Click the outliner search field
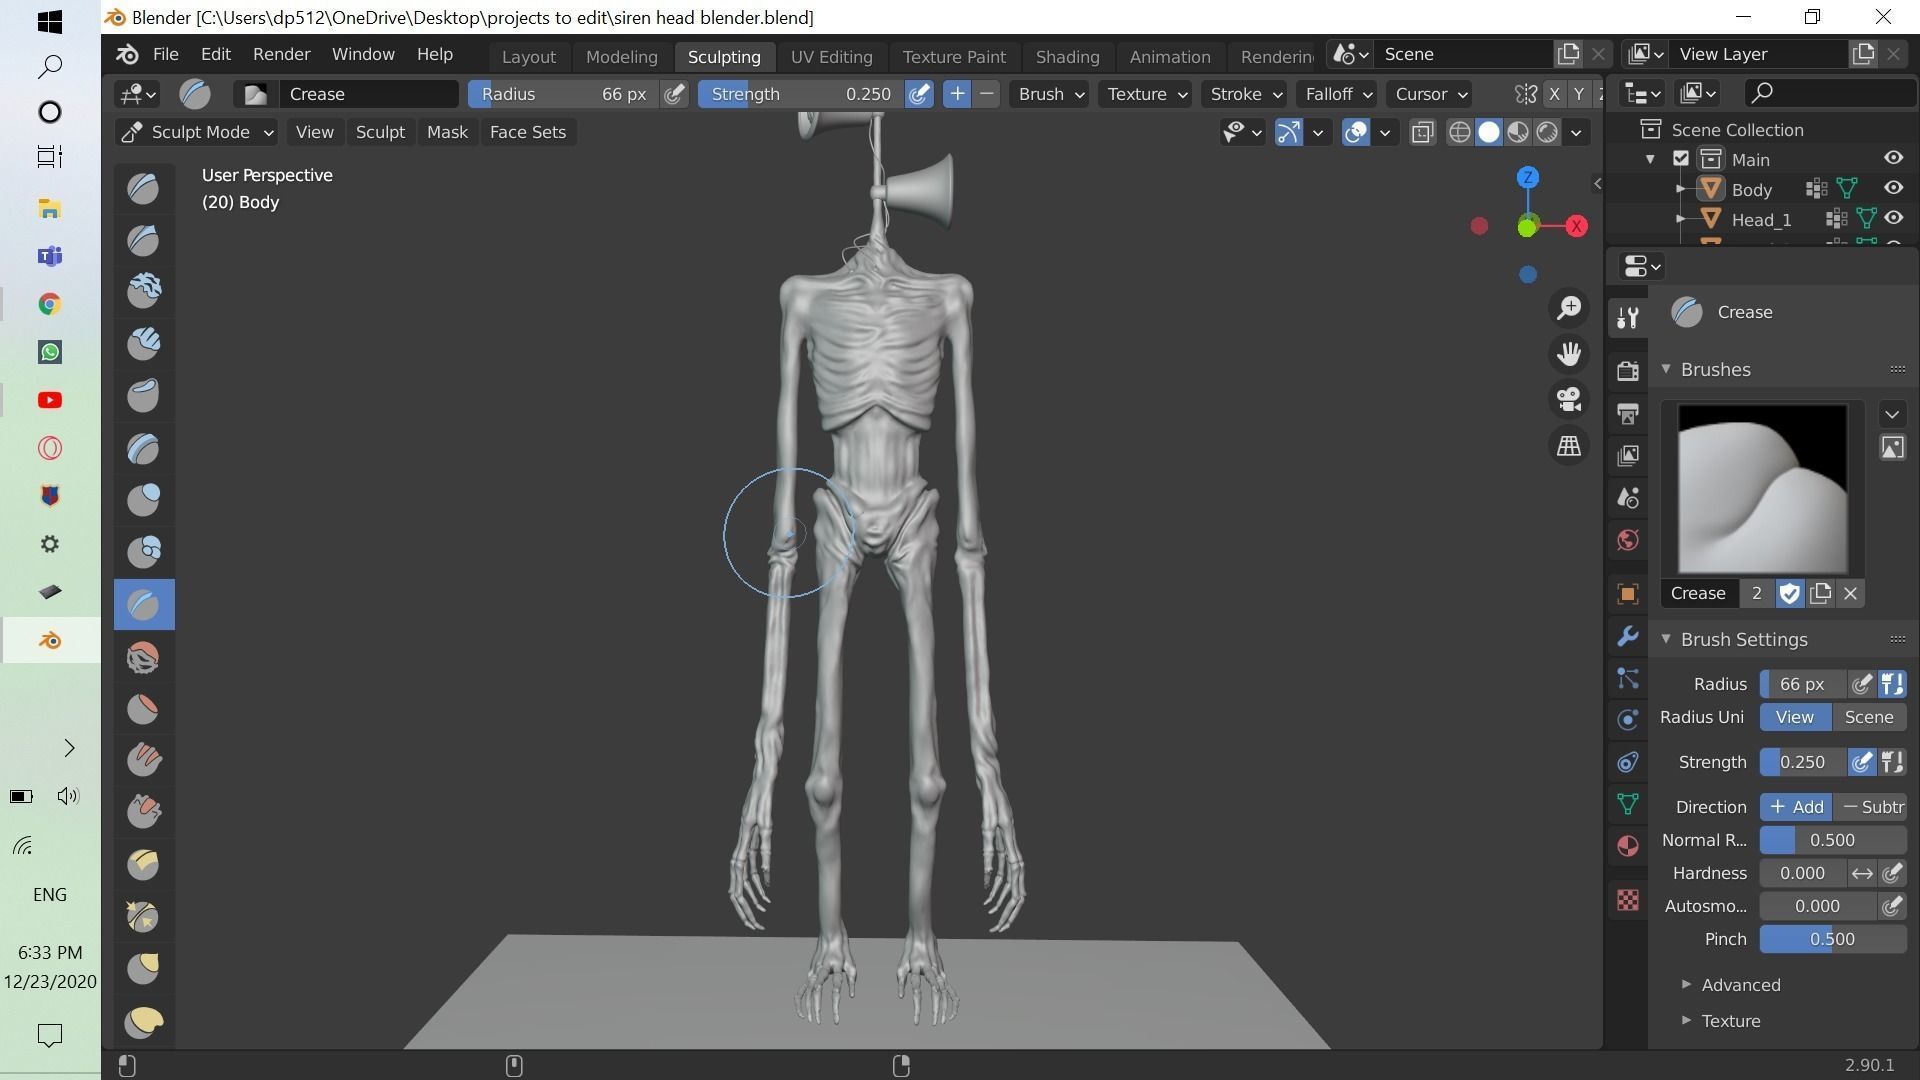Viewport: 1920px width, 1080px height. pyautogui.click(x=1831, y=93)
